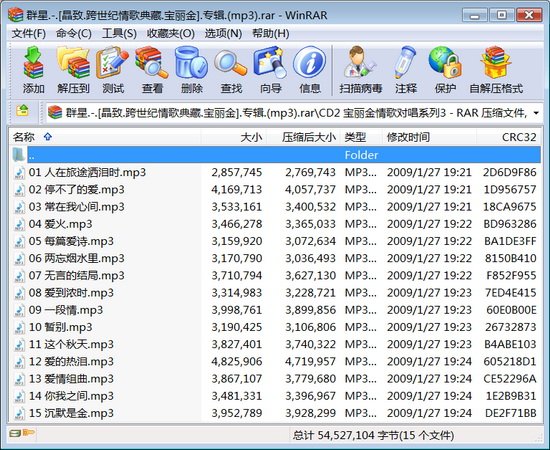Screen dimensions: 550x450
Task: Open the 帮助(H) menu
Action: [271, 34]
